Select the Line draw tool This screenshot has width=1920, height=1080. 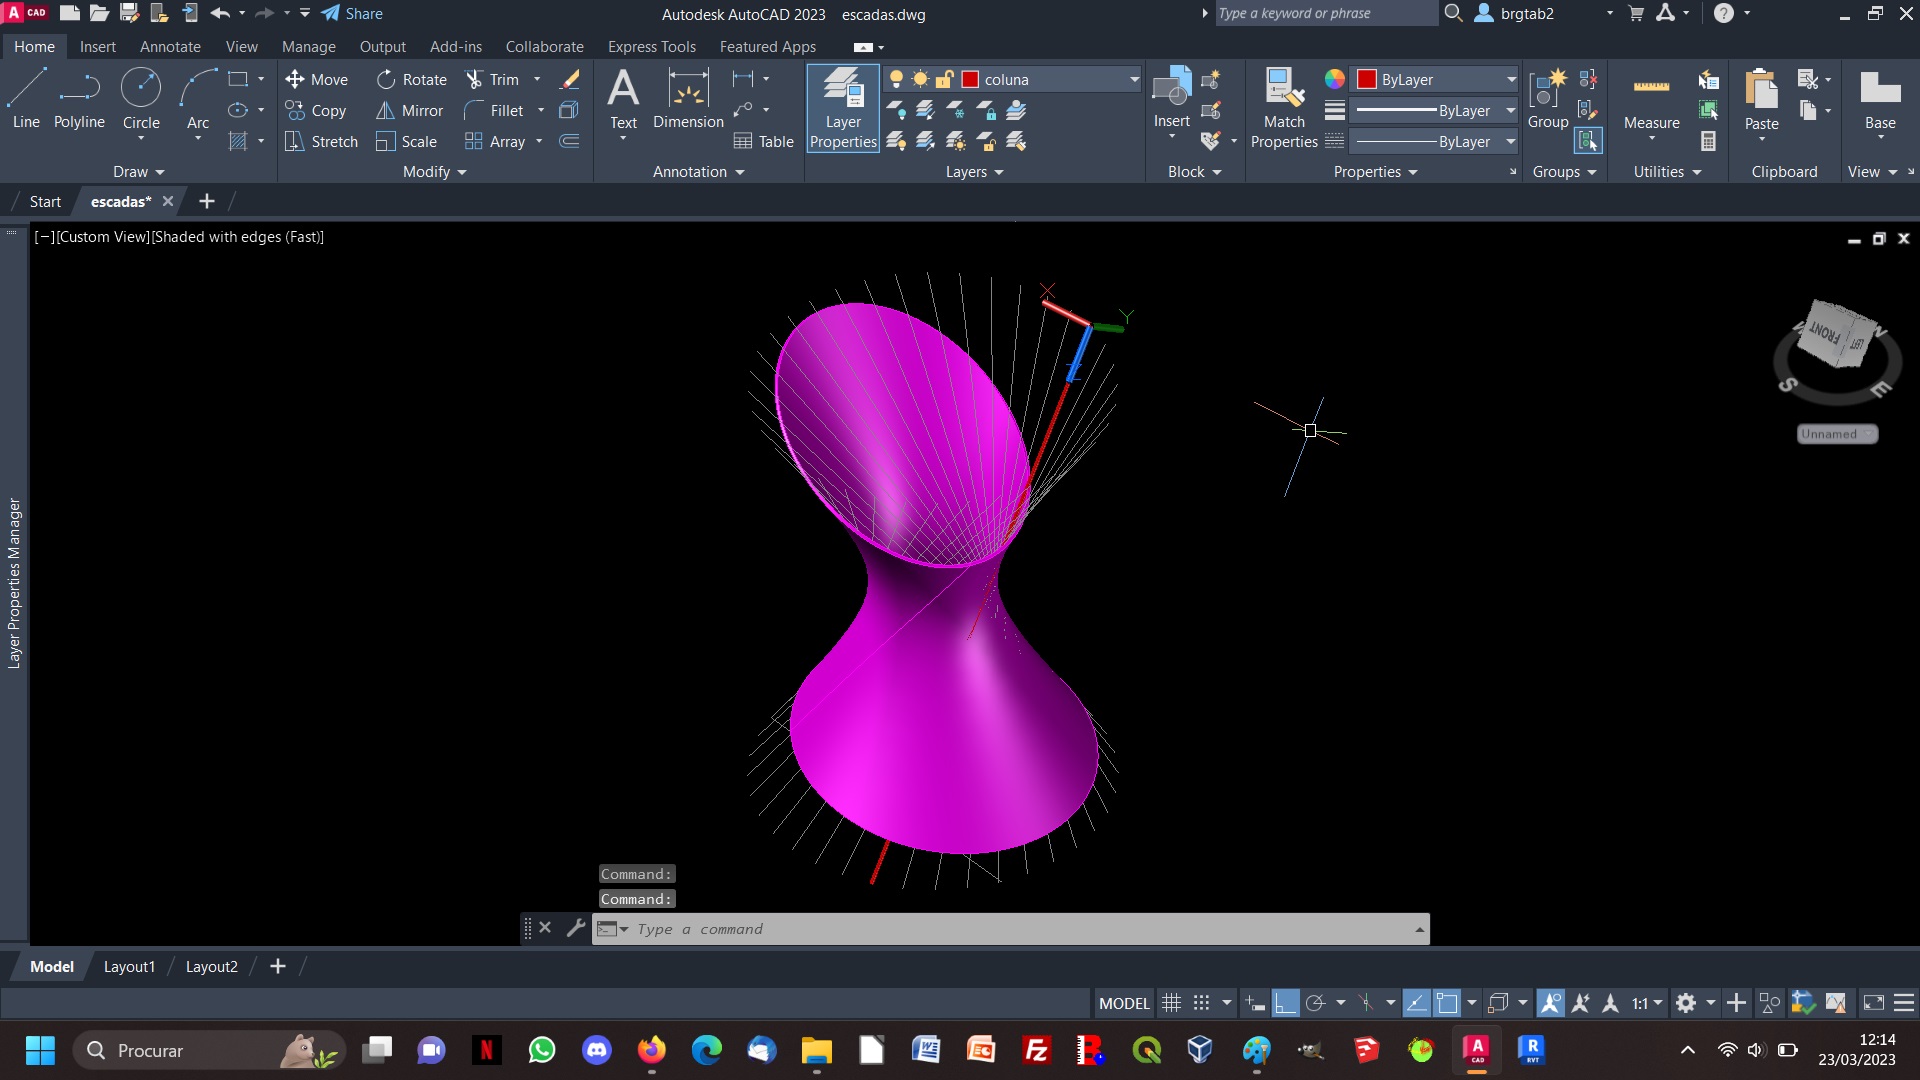click(x=26, y=99)
